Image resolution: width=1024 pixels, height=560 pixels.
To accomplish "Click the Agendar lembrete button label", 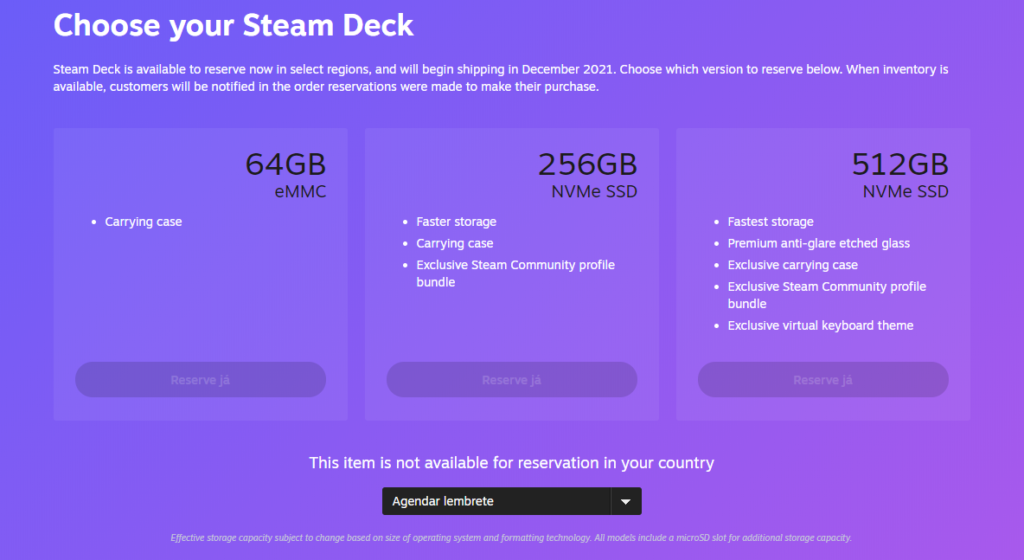I will click(443, 501).
